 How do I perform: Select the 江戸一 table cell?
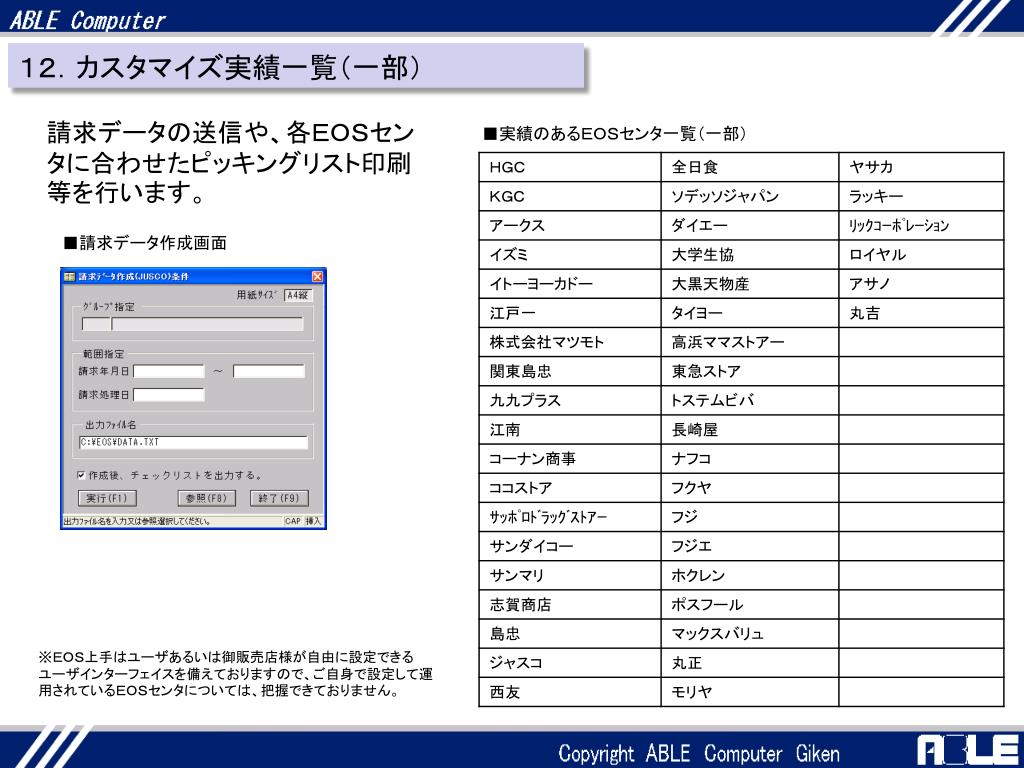569,313
